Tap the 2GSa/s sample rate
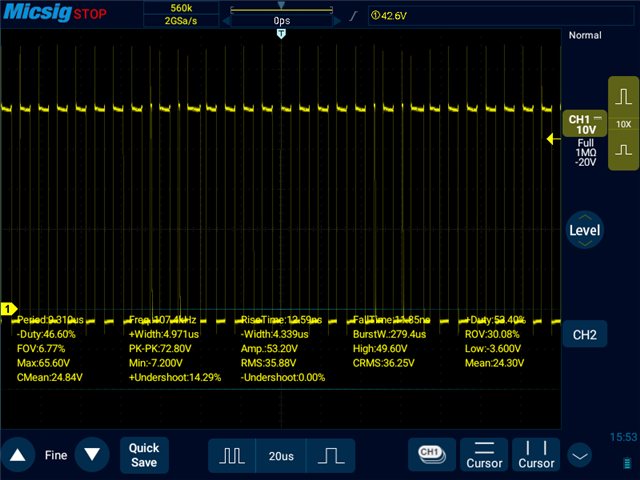Image resolution: width=640 pixels, height=480 pixels. pyautogui.click(x=181, y=21)
